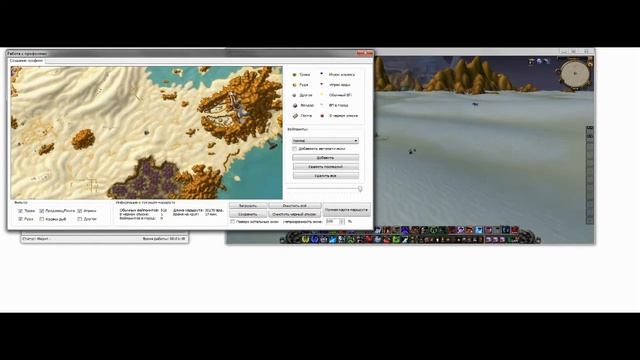Click 'Очистить черный список' button
This screenshot has width=640, height=360.
click(295, 214)
